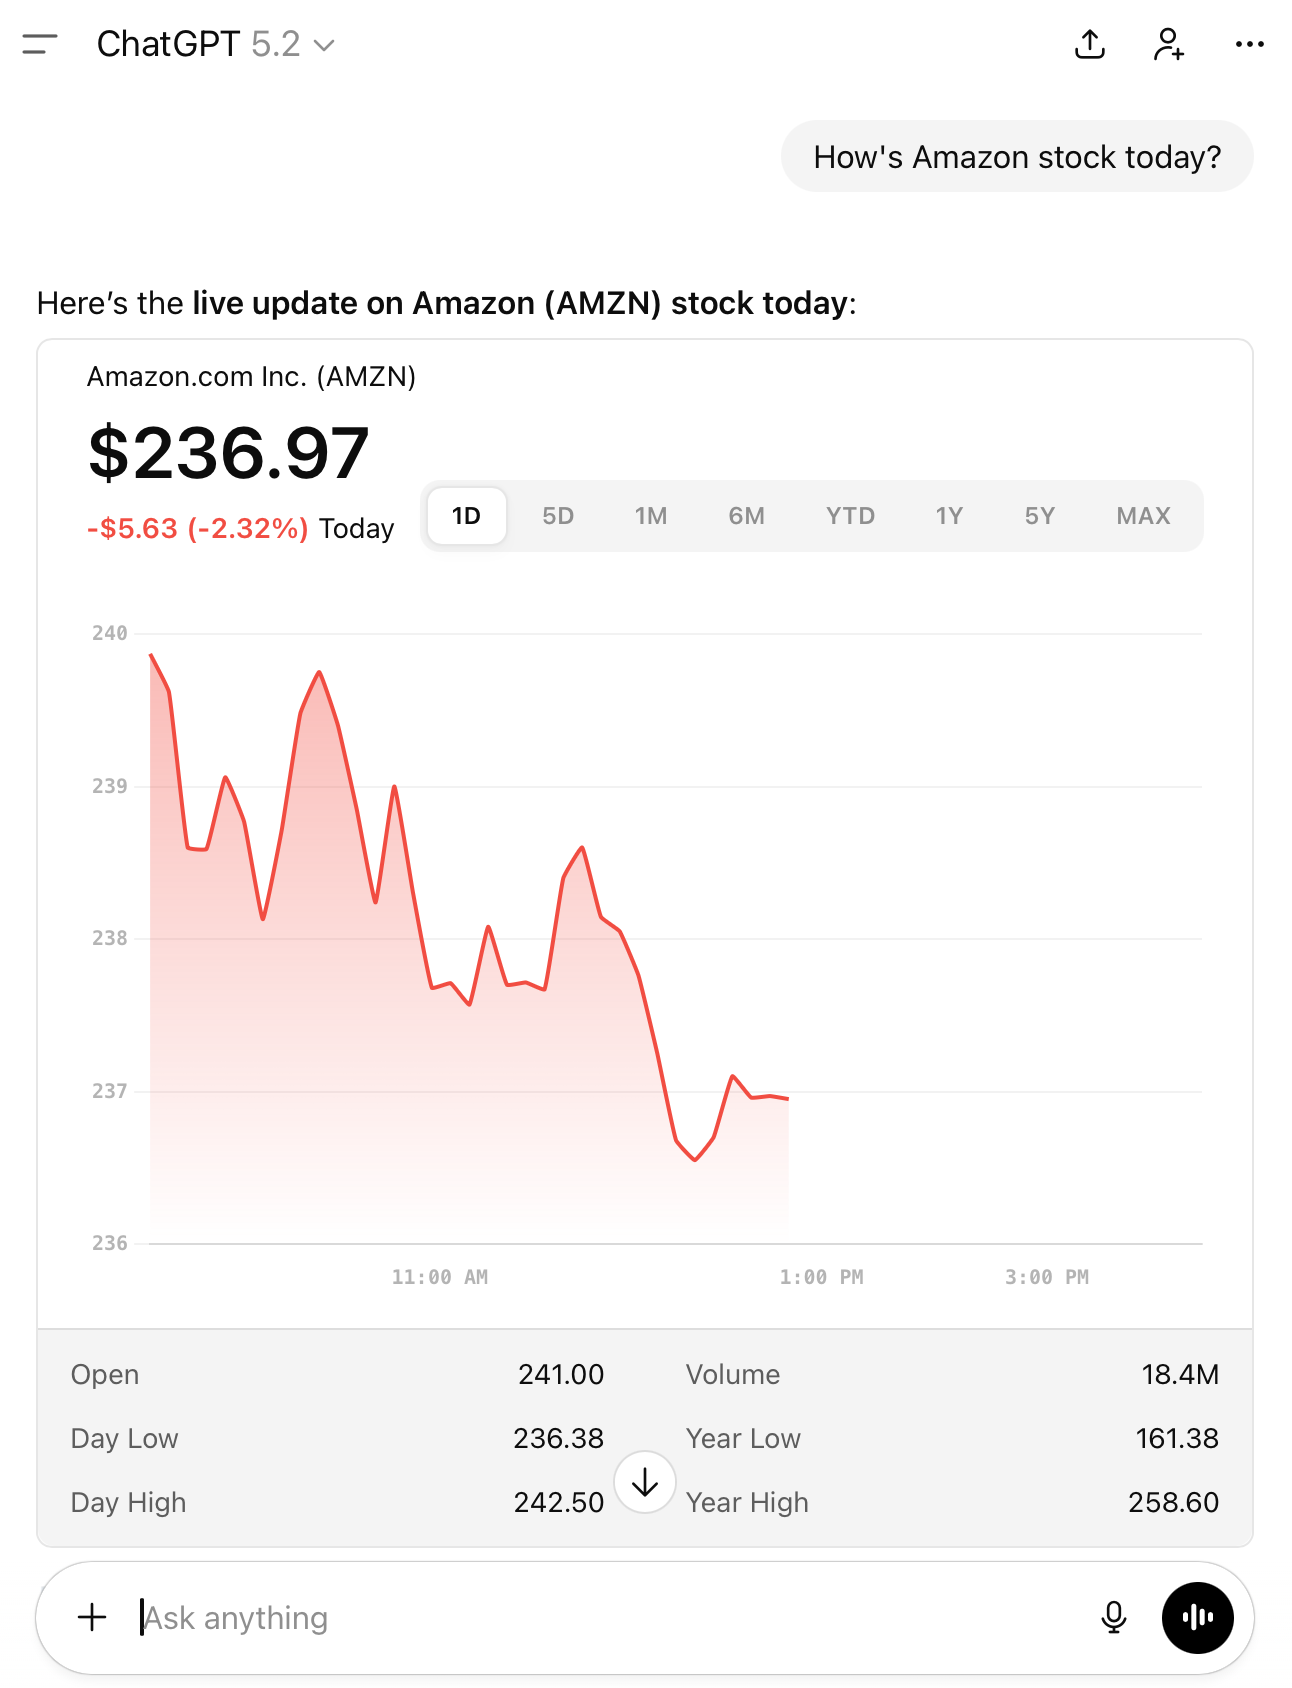This screenshot has height=1688, width=1292.
Task: Click the user's question bubble
Action: pos(1016,156)
